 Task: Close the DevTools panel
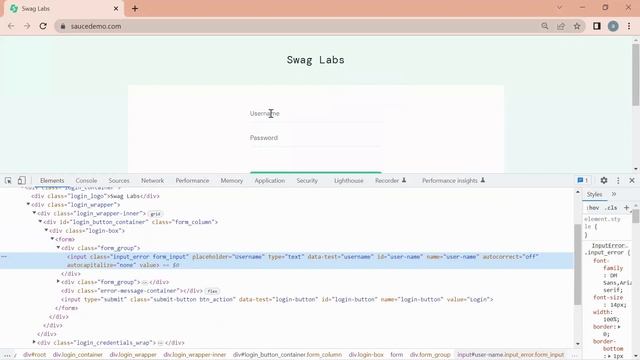coord(632,180)
